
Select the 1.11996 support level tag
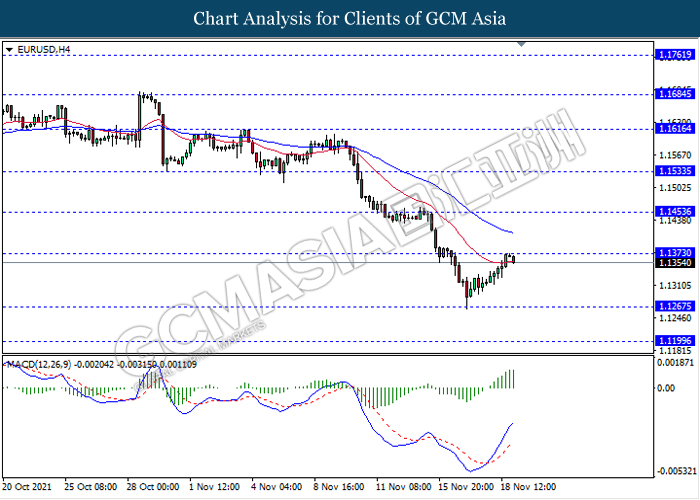[x=670, y=341]
